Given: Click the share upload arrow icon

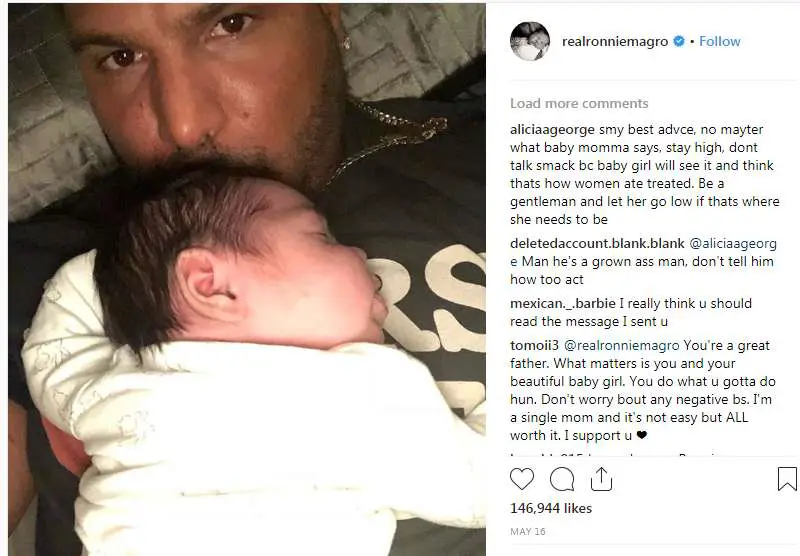Looking at the screenshot, I should click(601, 479).
